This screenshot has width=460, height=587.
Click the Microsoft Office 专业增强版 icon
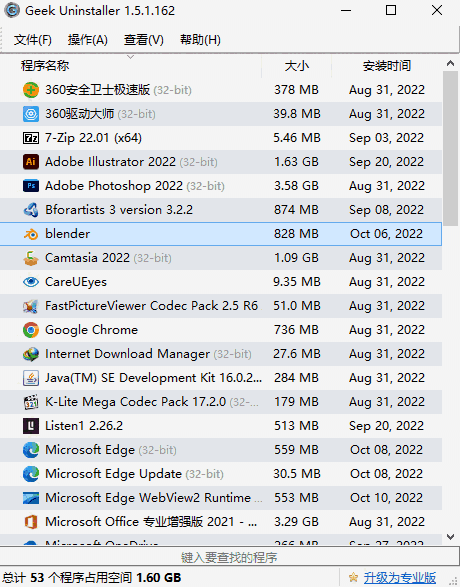coord(31,522)
